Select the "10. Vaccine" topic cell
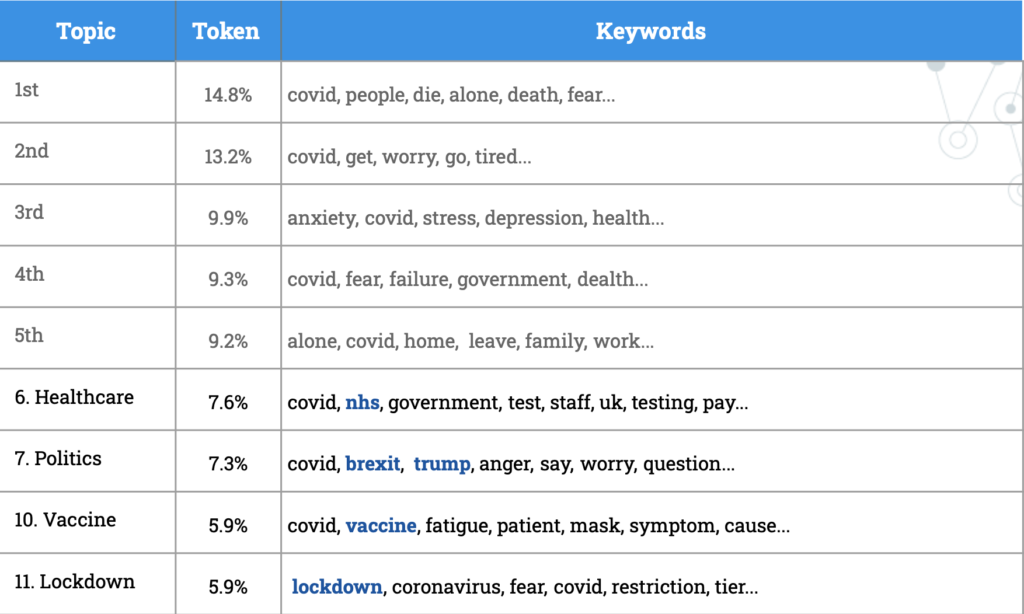1024x614 pixels. pos(65,520)
